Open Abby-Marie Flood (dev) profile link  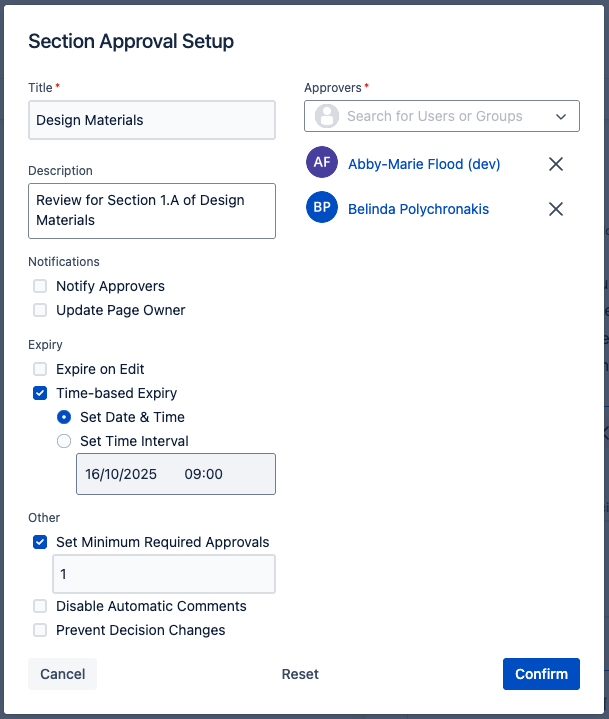pos(424,164)
